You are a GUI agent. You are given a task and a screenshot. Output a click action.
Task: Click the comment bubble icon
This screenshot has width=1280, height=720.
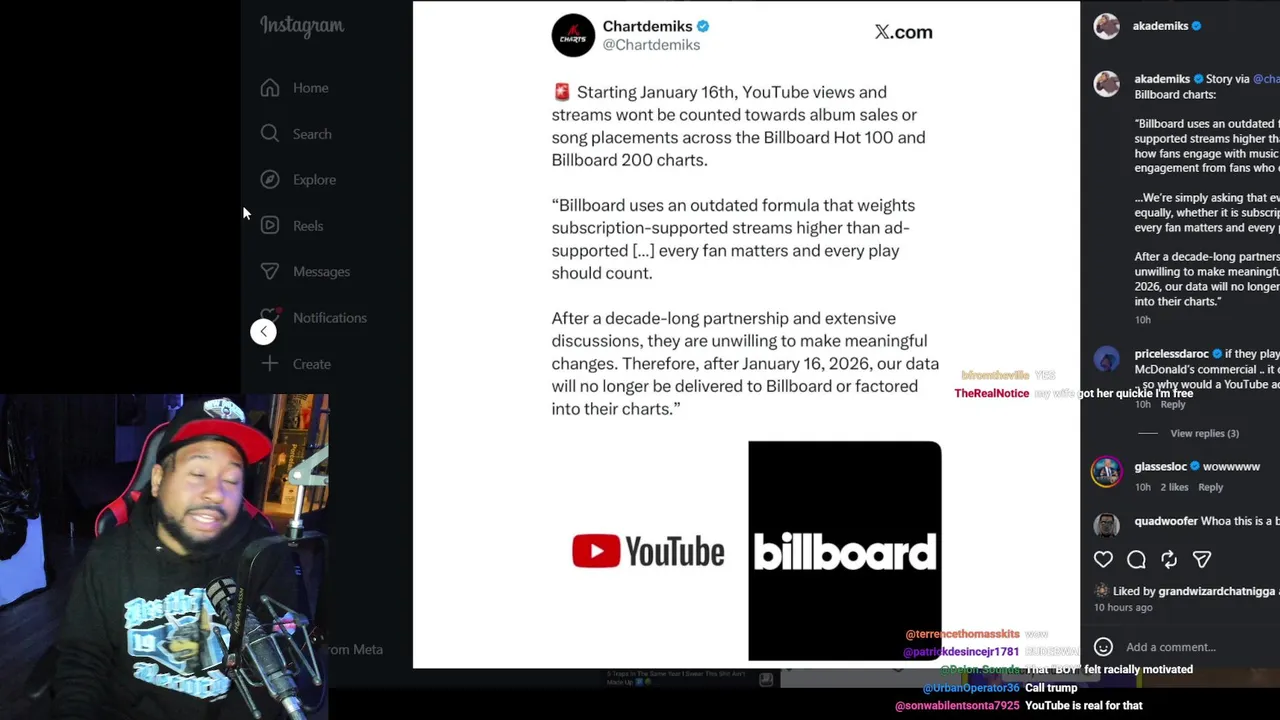tap(1136, 560)
